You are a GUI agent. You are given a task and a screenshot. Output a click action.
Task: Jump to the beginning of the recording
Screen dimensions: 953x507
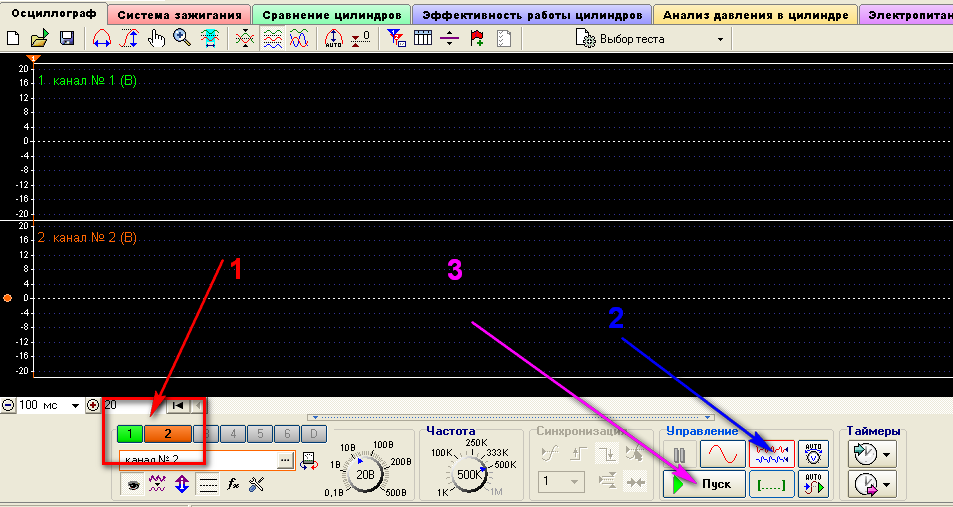click(179, 405)
